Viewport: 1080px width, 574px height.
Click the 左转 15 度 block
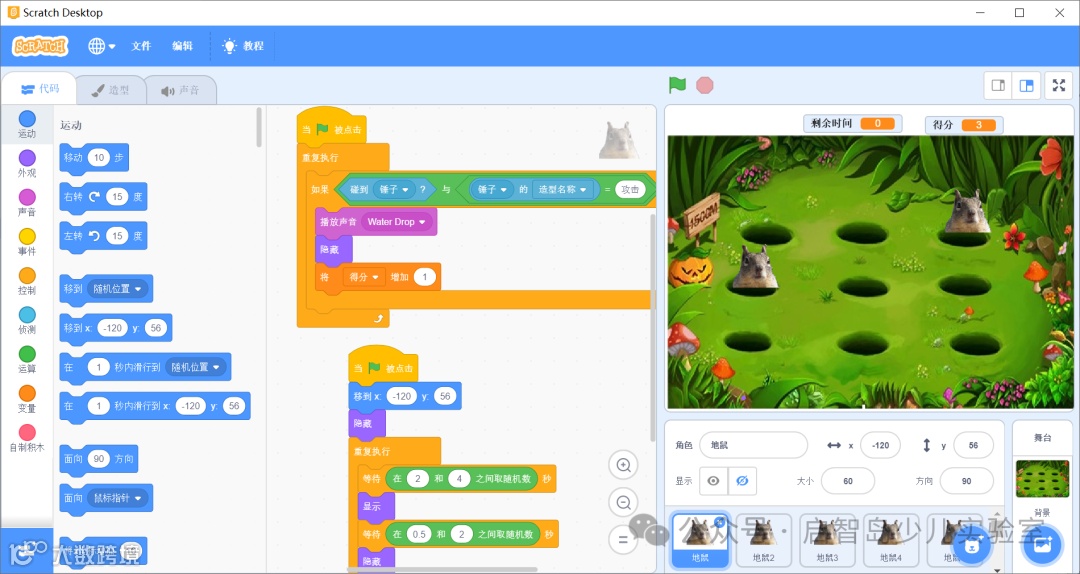(x=103, y=236)
